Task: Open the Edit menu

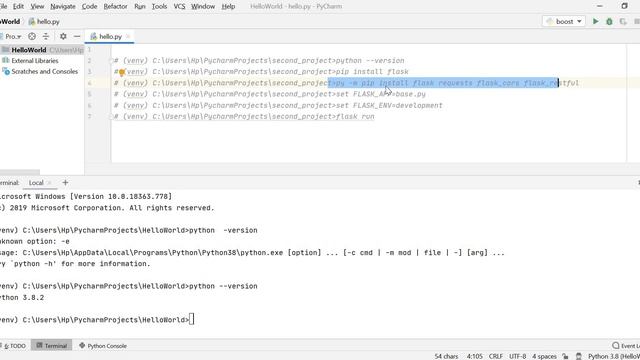Action: tap(18, 7)
